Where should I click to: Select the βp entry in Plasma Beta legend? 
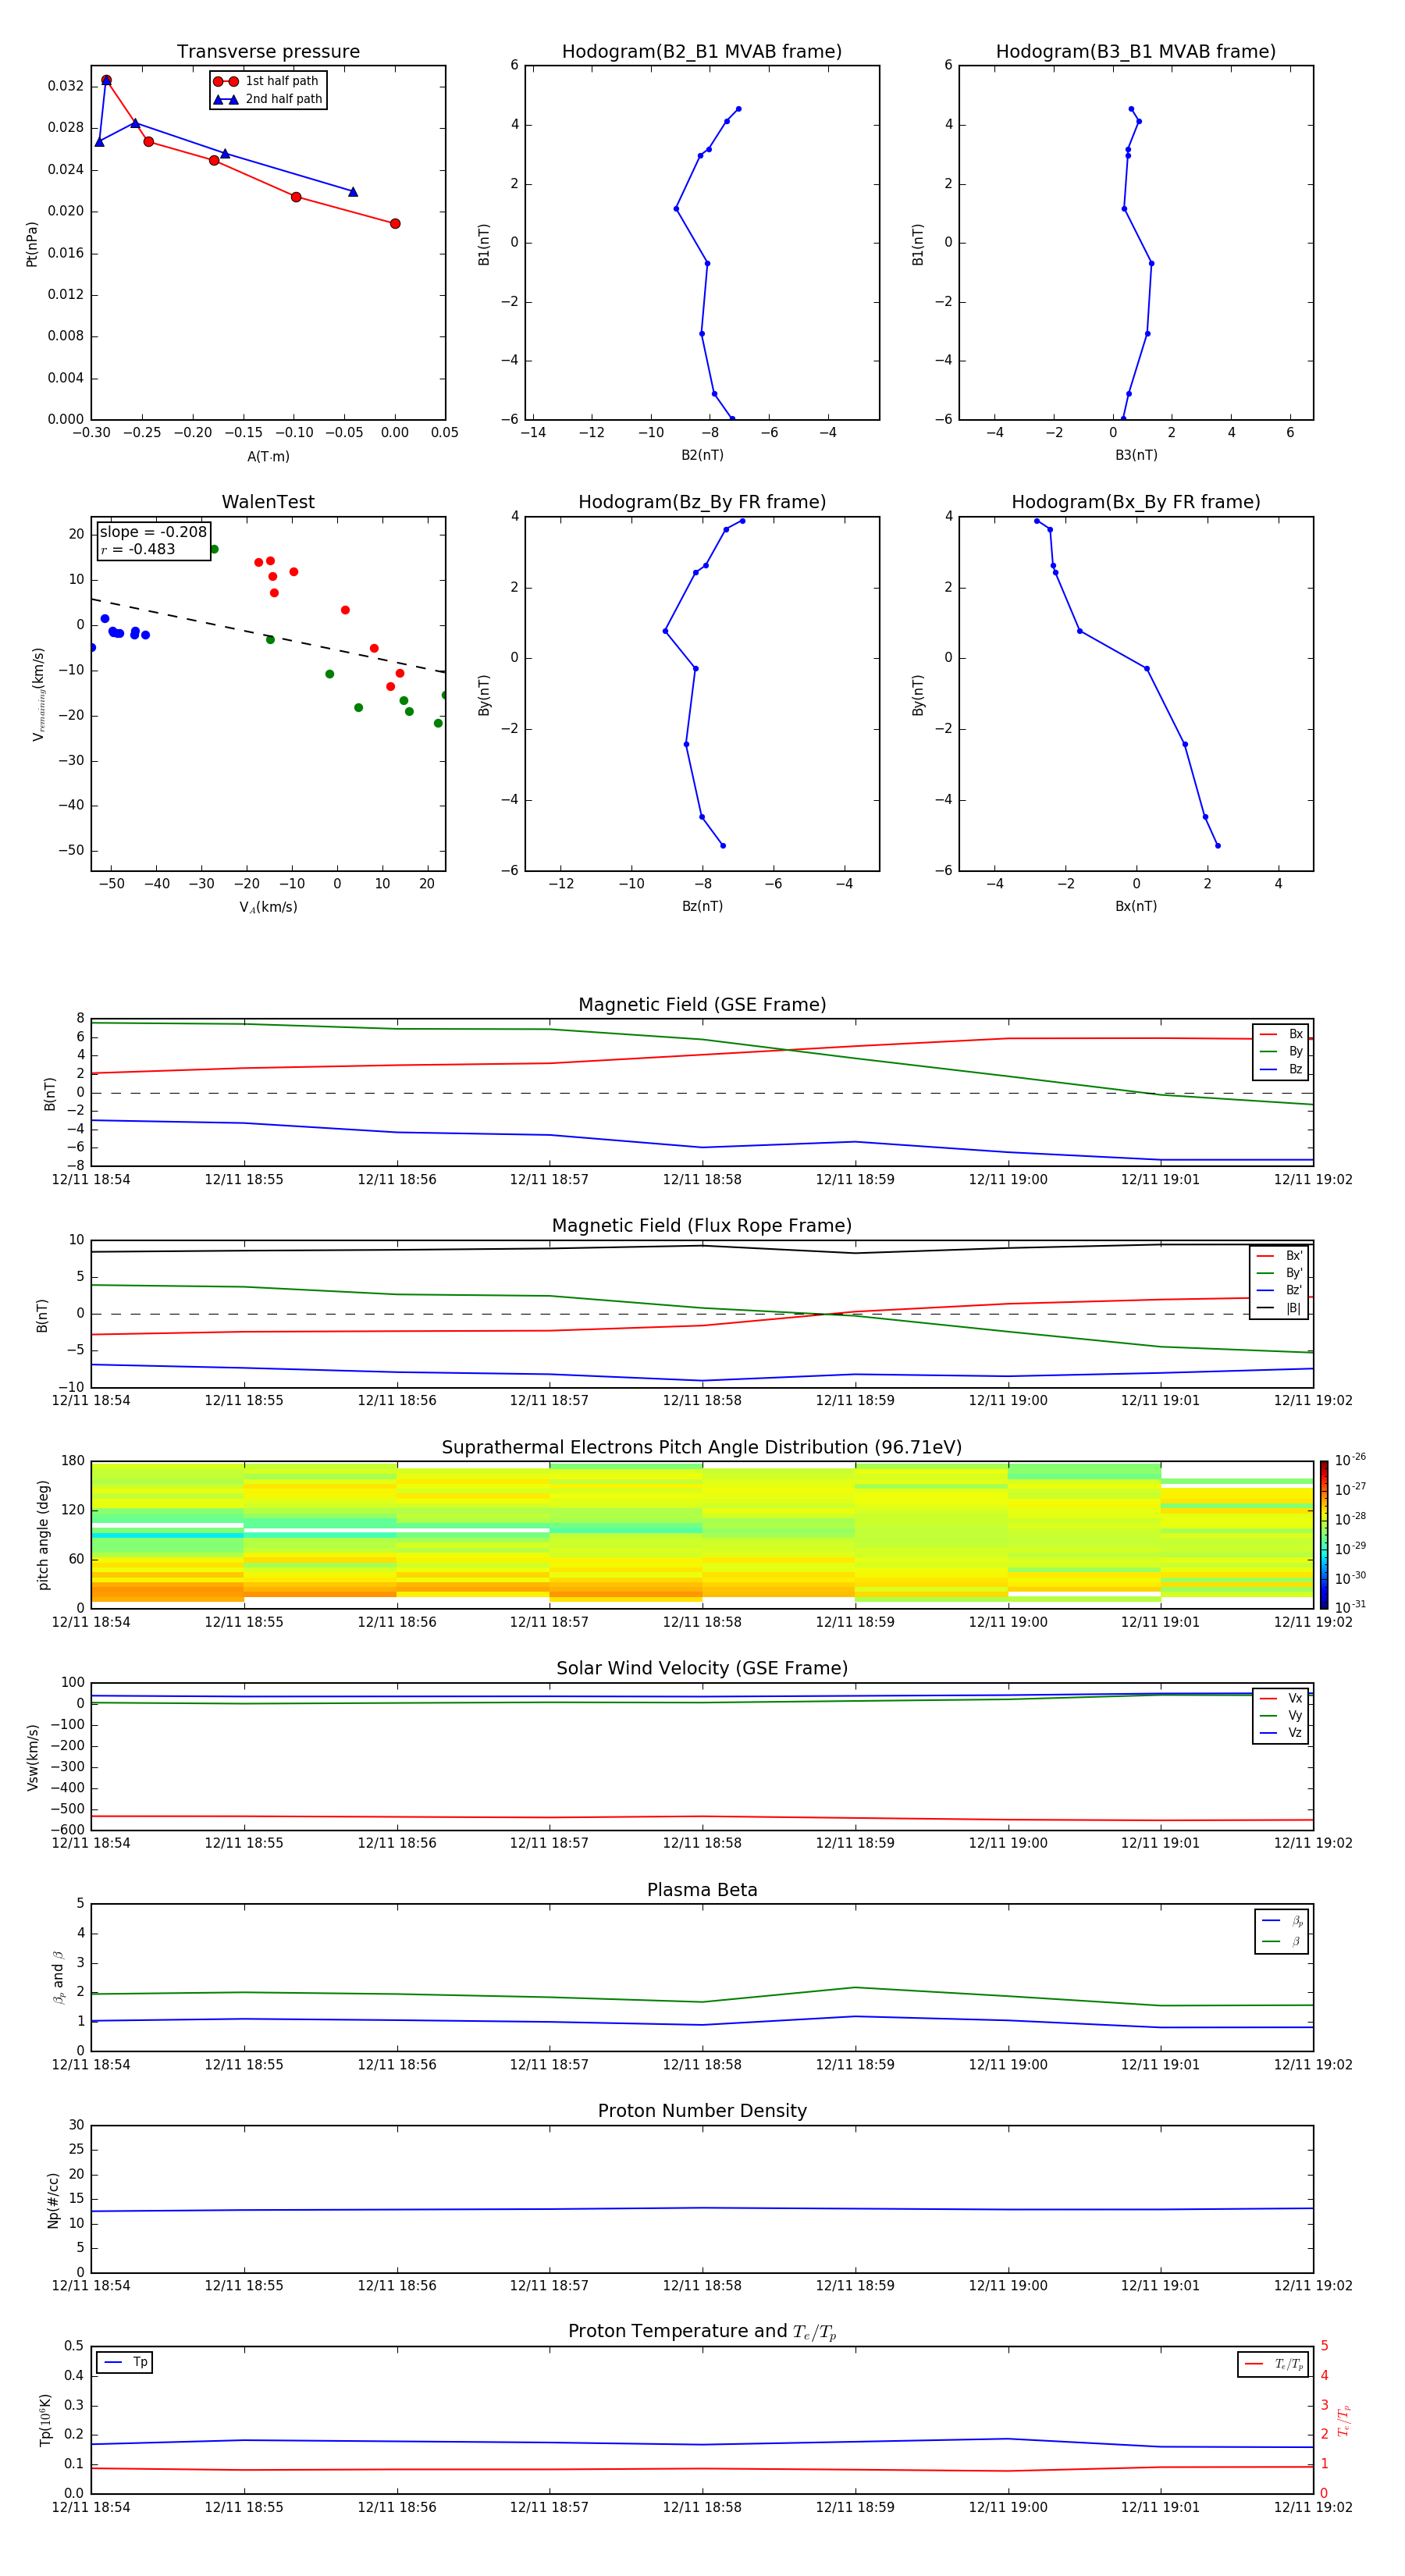pos(1282,1921)
